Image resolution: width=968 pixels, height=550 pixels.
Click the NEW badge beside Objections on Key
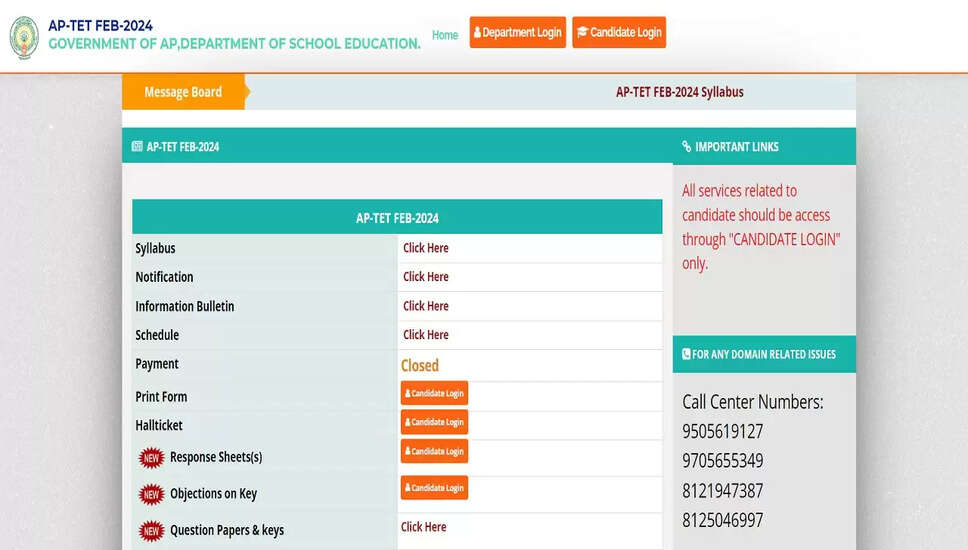click(151, 494)
